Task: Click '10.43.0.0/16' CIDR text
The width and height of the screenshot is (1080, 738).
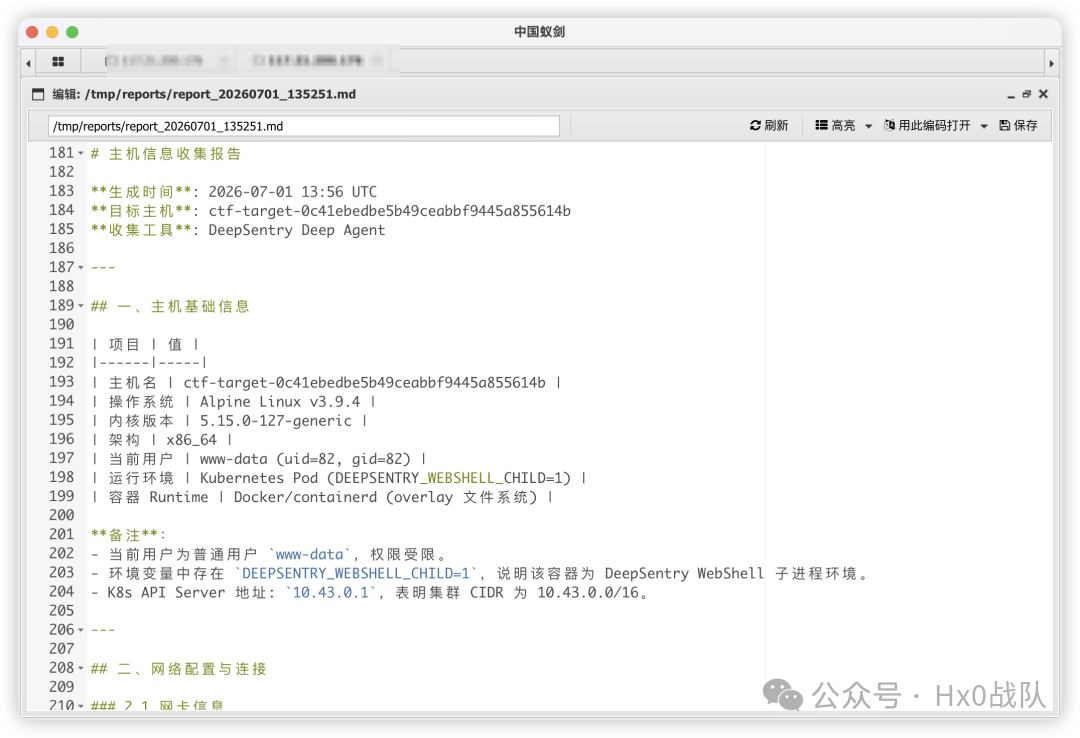Action: click(x=588, y=593)
